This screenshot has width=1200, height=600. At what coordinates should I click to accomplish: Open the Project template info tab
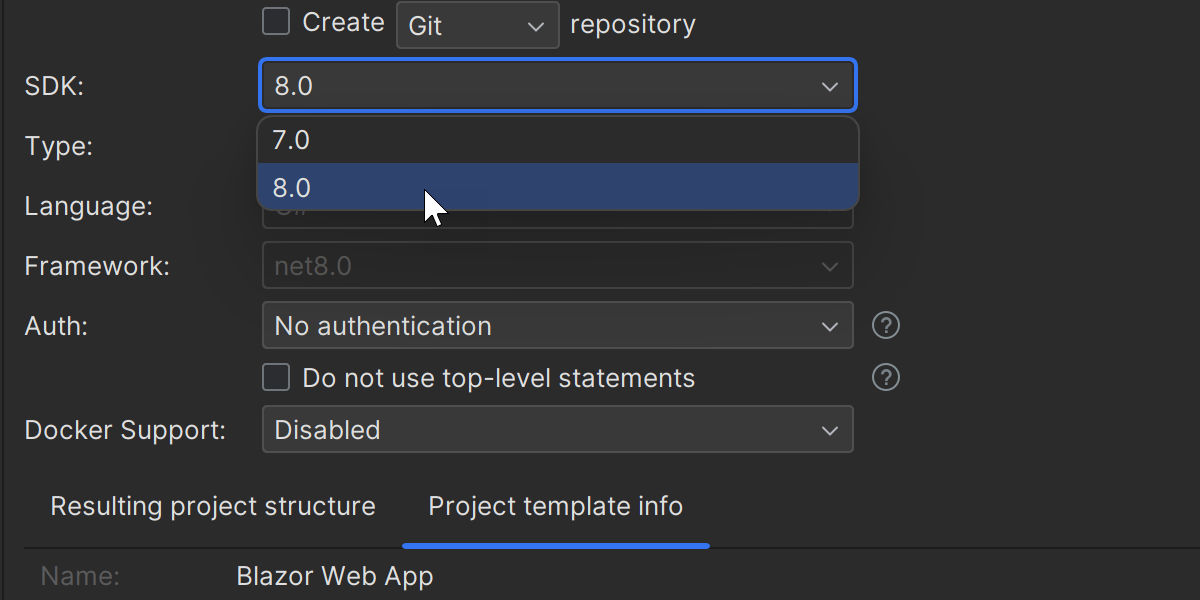pyautogui.click(x=555, y=507)
